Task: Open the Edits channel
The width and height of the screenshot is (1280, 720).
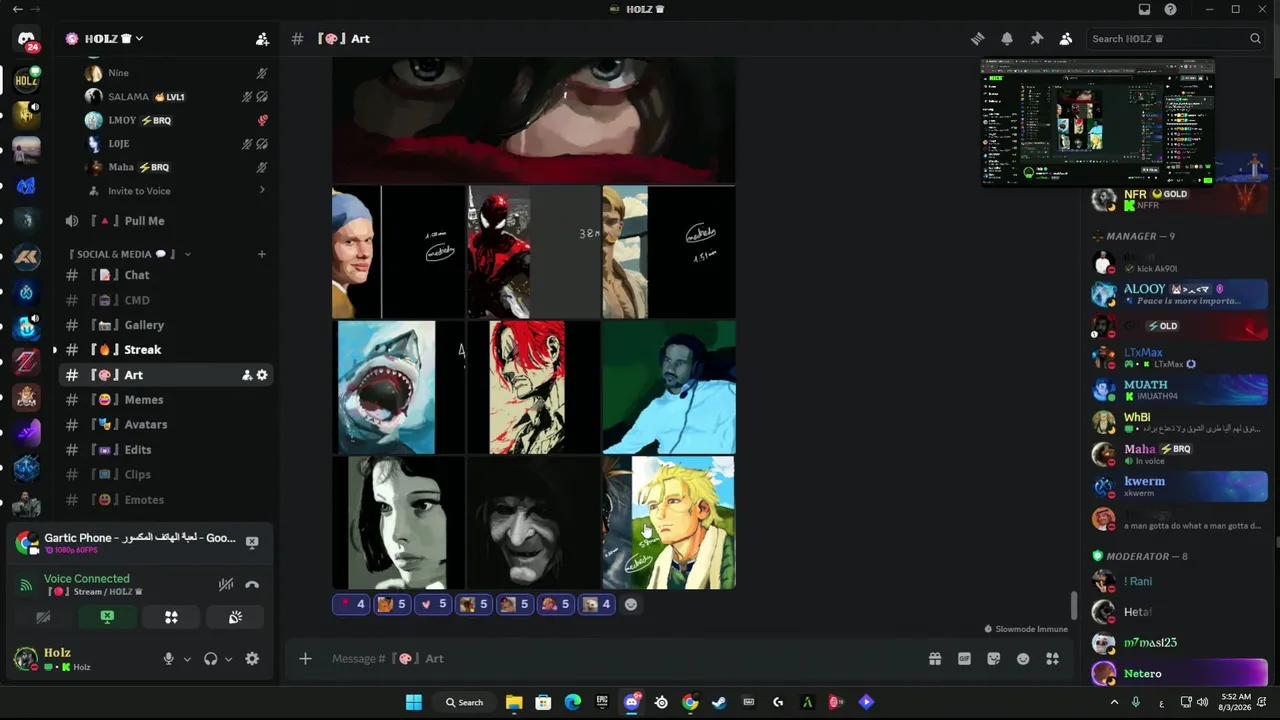Action: [165, 450]
